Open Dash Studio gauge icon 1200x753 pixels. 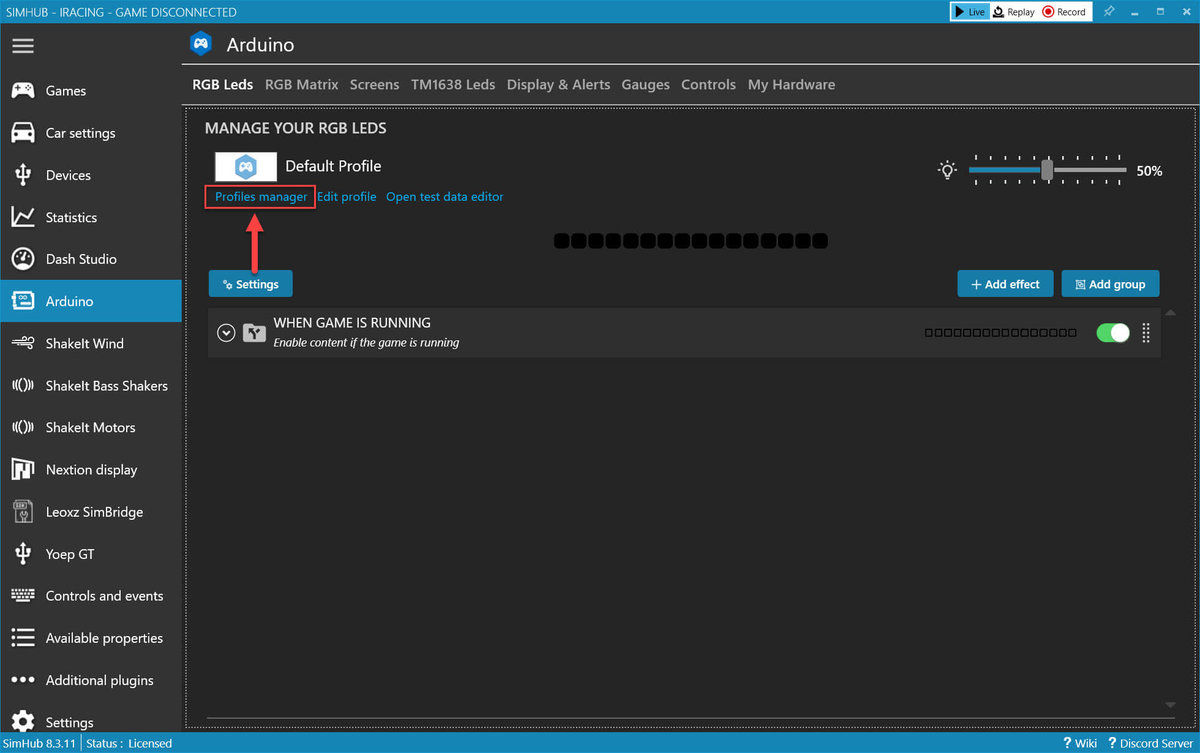click(x=23, y=259)
